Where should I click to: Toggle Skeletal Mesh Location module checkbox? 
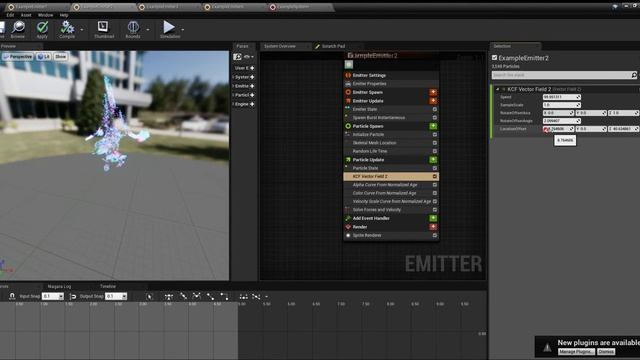coord(435,143)
